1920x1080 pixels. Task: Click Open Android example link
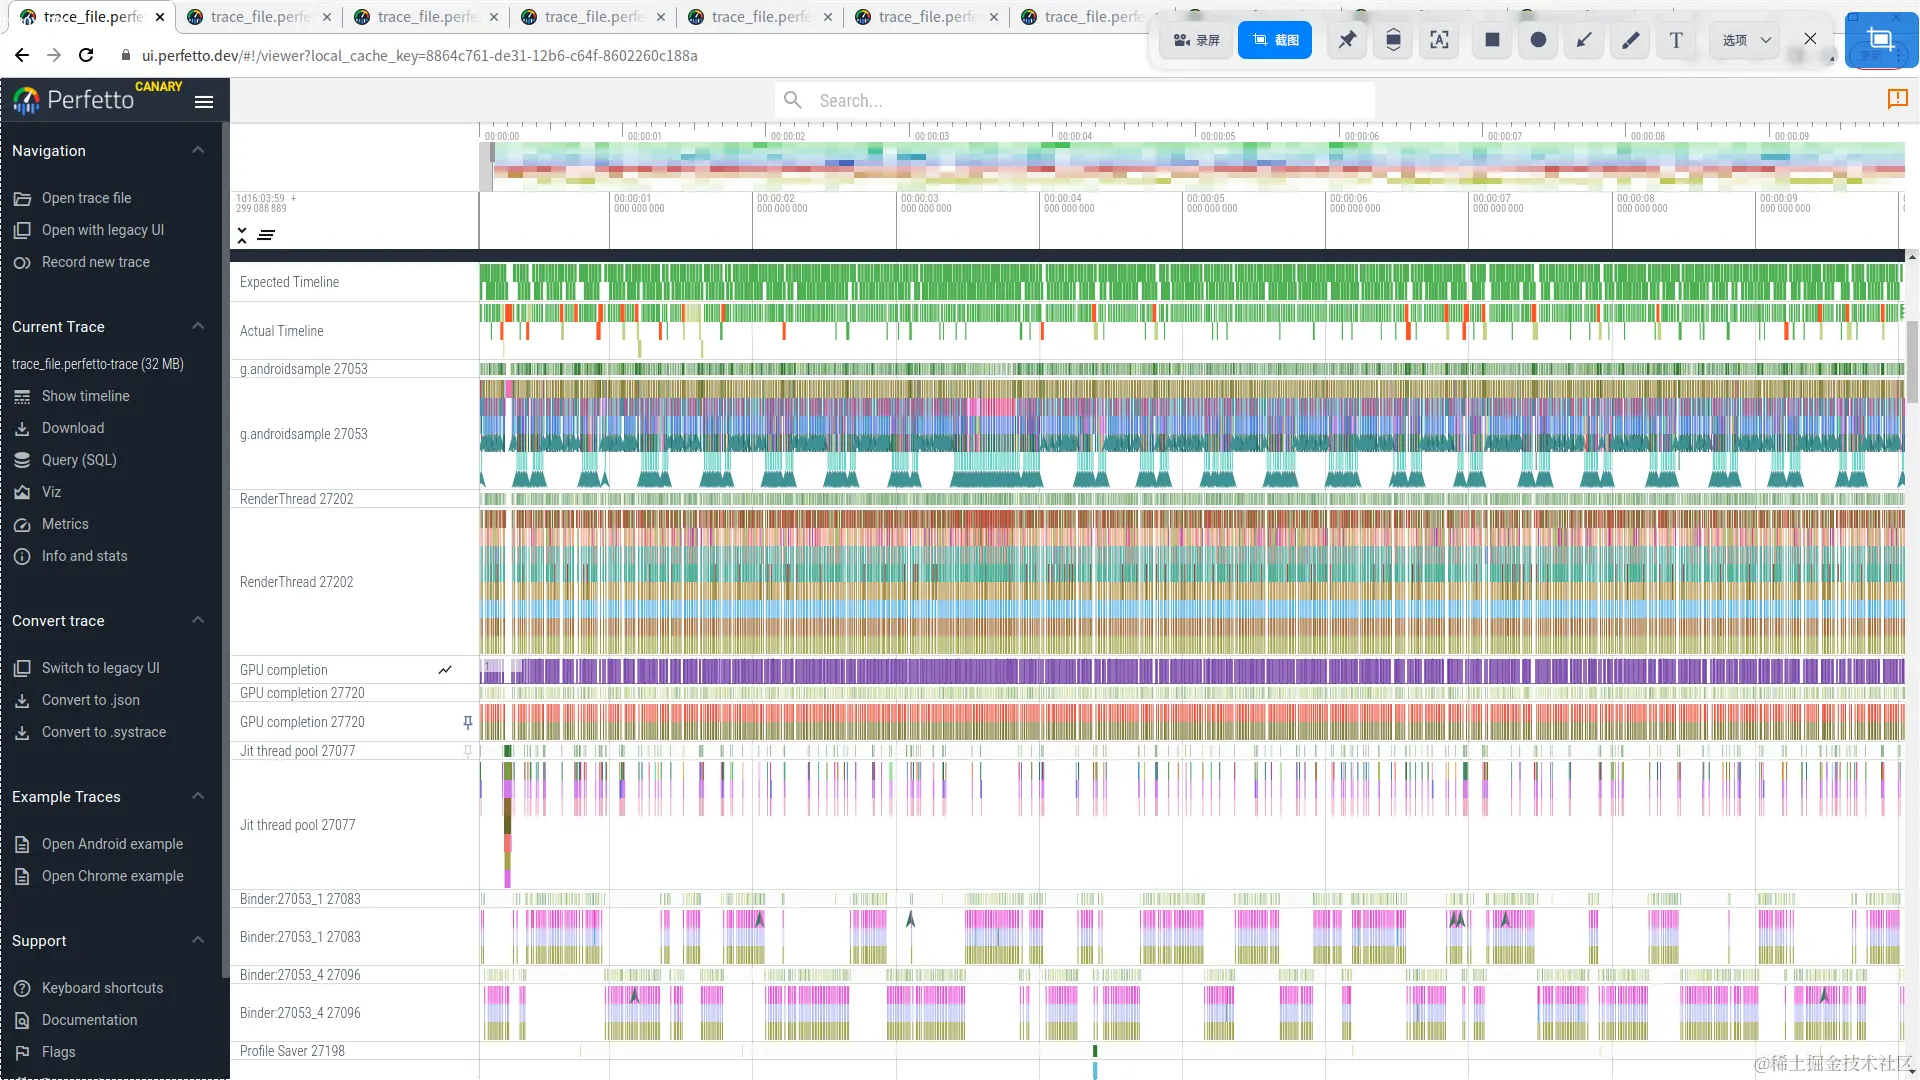point(112,844)
